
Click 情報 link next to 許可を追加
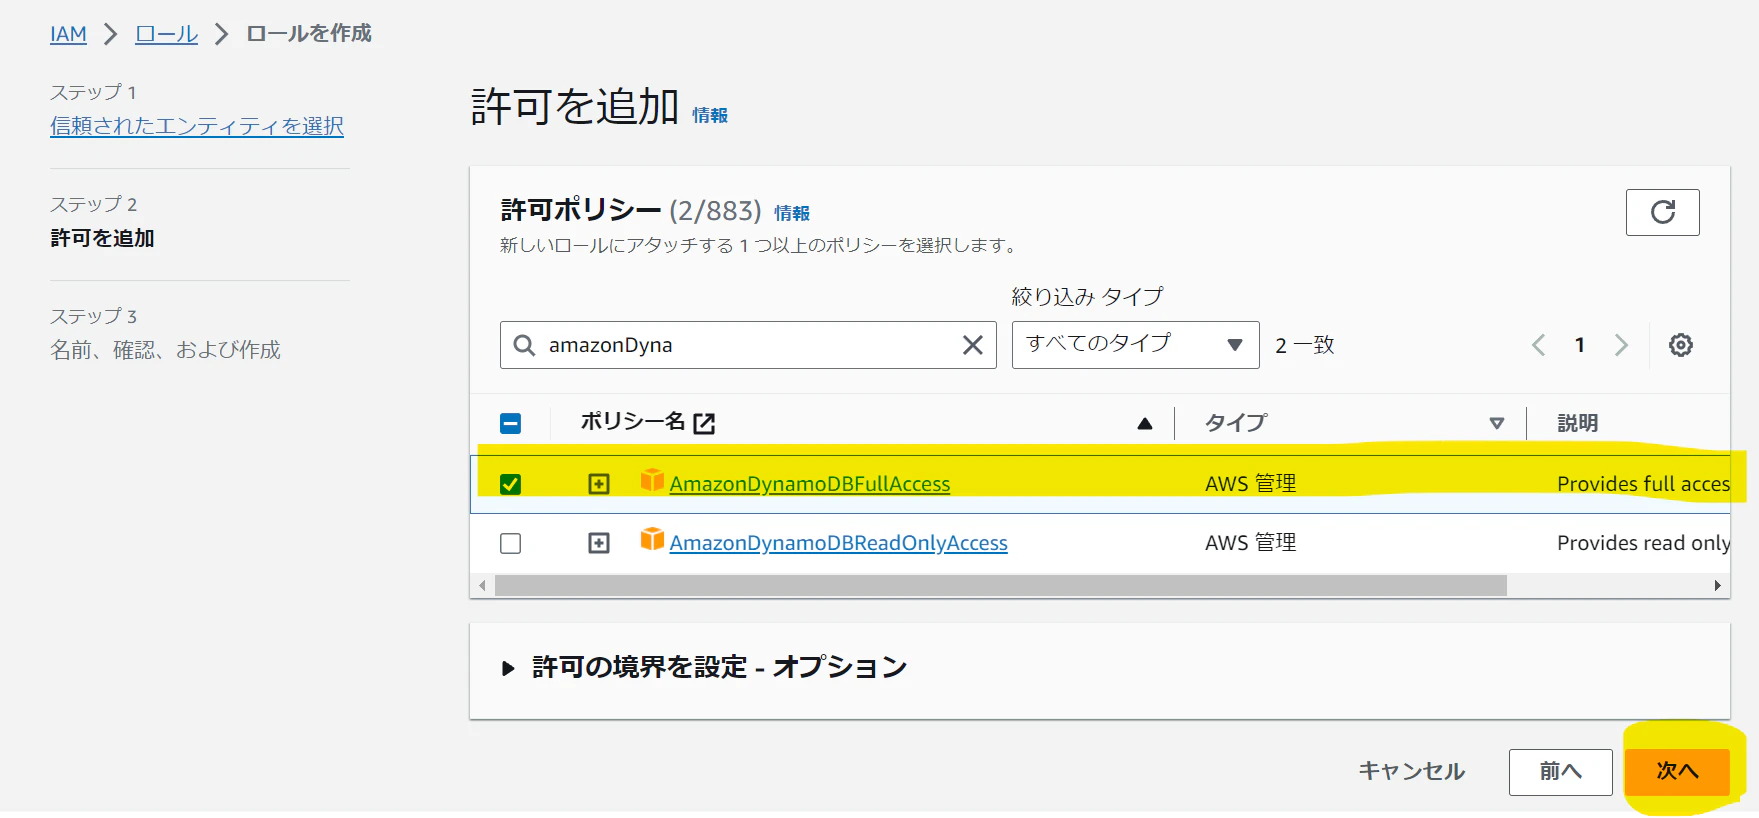(710, 115)
